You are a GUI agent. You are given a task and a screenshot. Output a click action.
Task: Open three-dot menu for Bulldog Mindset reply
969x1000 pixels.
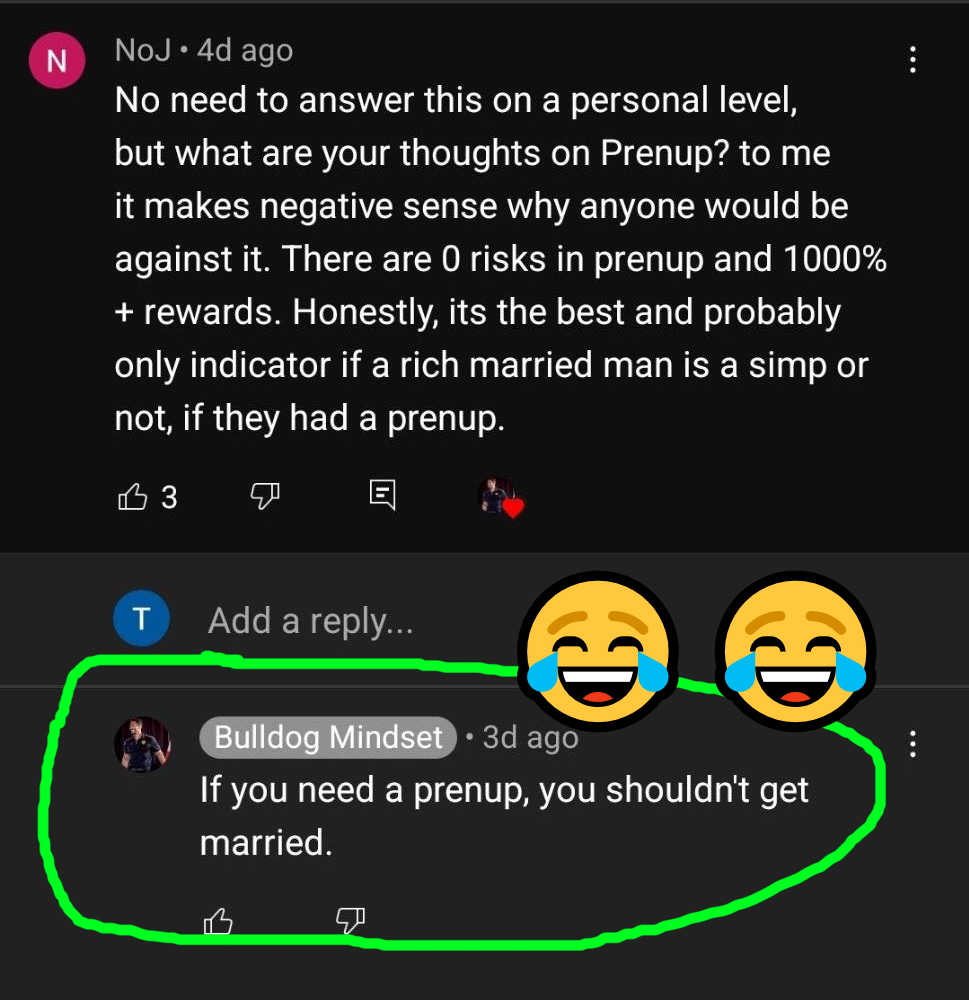(x=913, y=744)
